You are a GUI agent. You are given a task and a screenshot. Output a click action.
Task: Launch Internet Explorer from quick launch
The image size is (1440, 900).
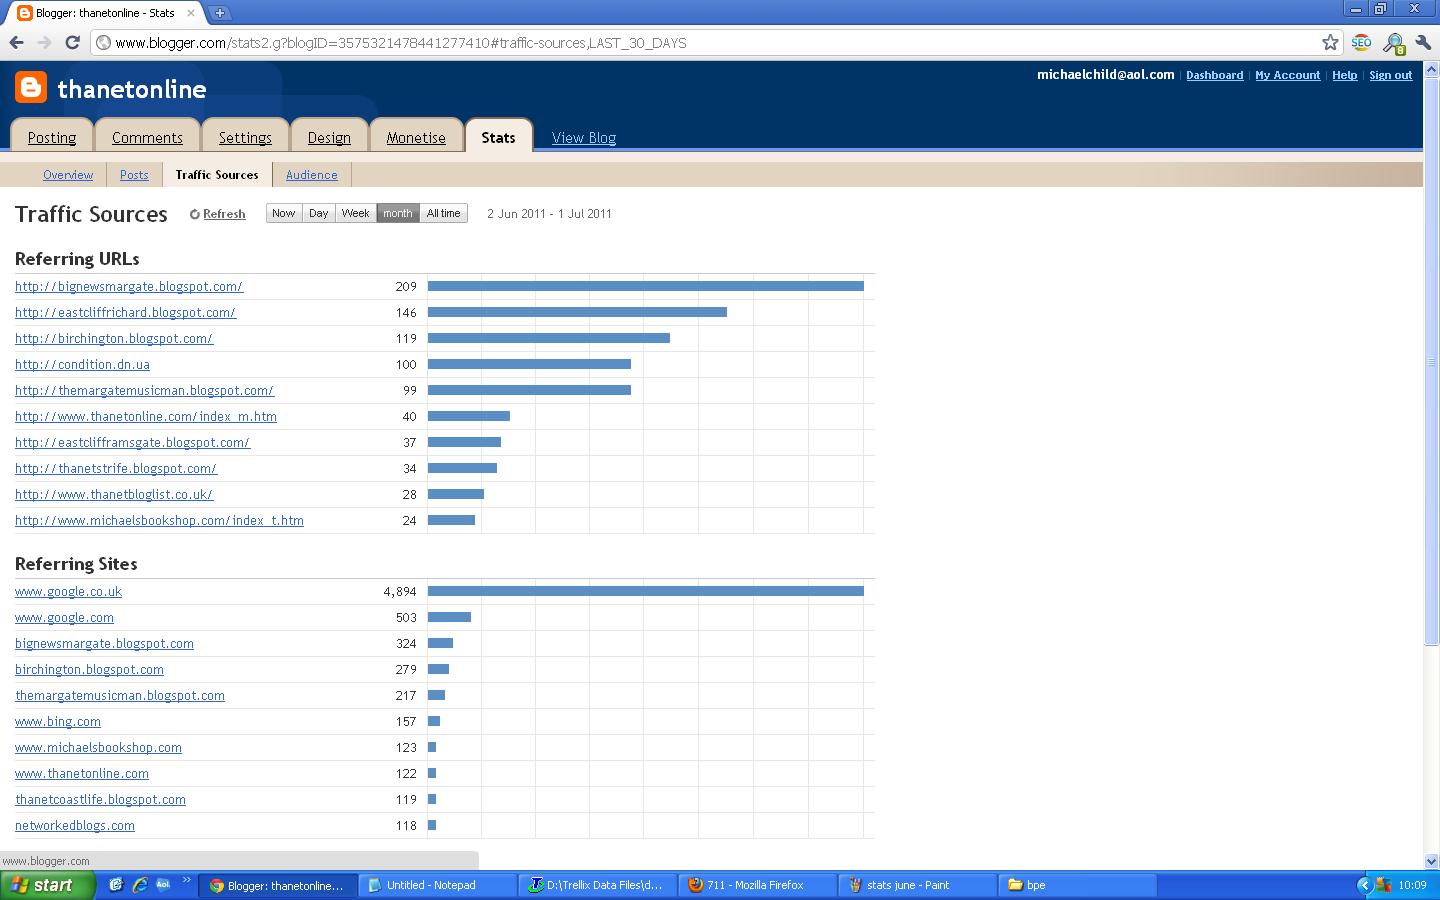point(140,885)
